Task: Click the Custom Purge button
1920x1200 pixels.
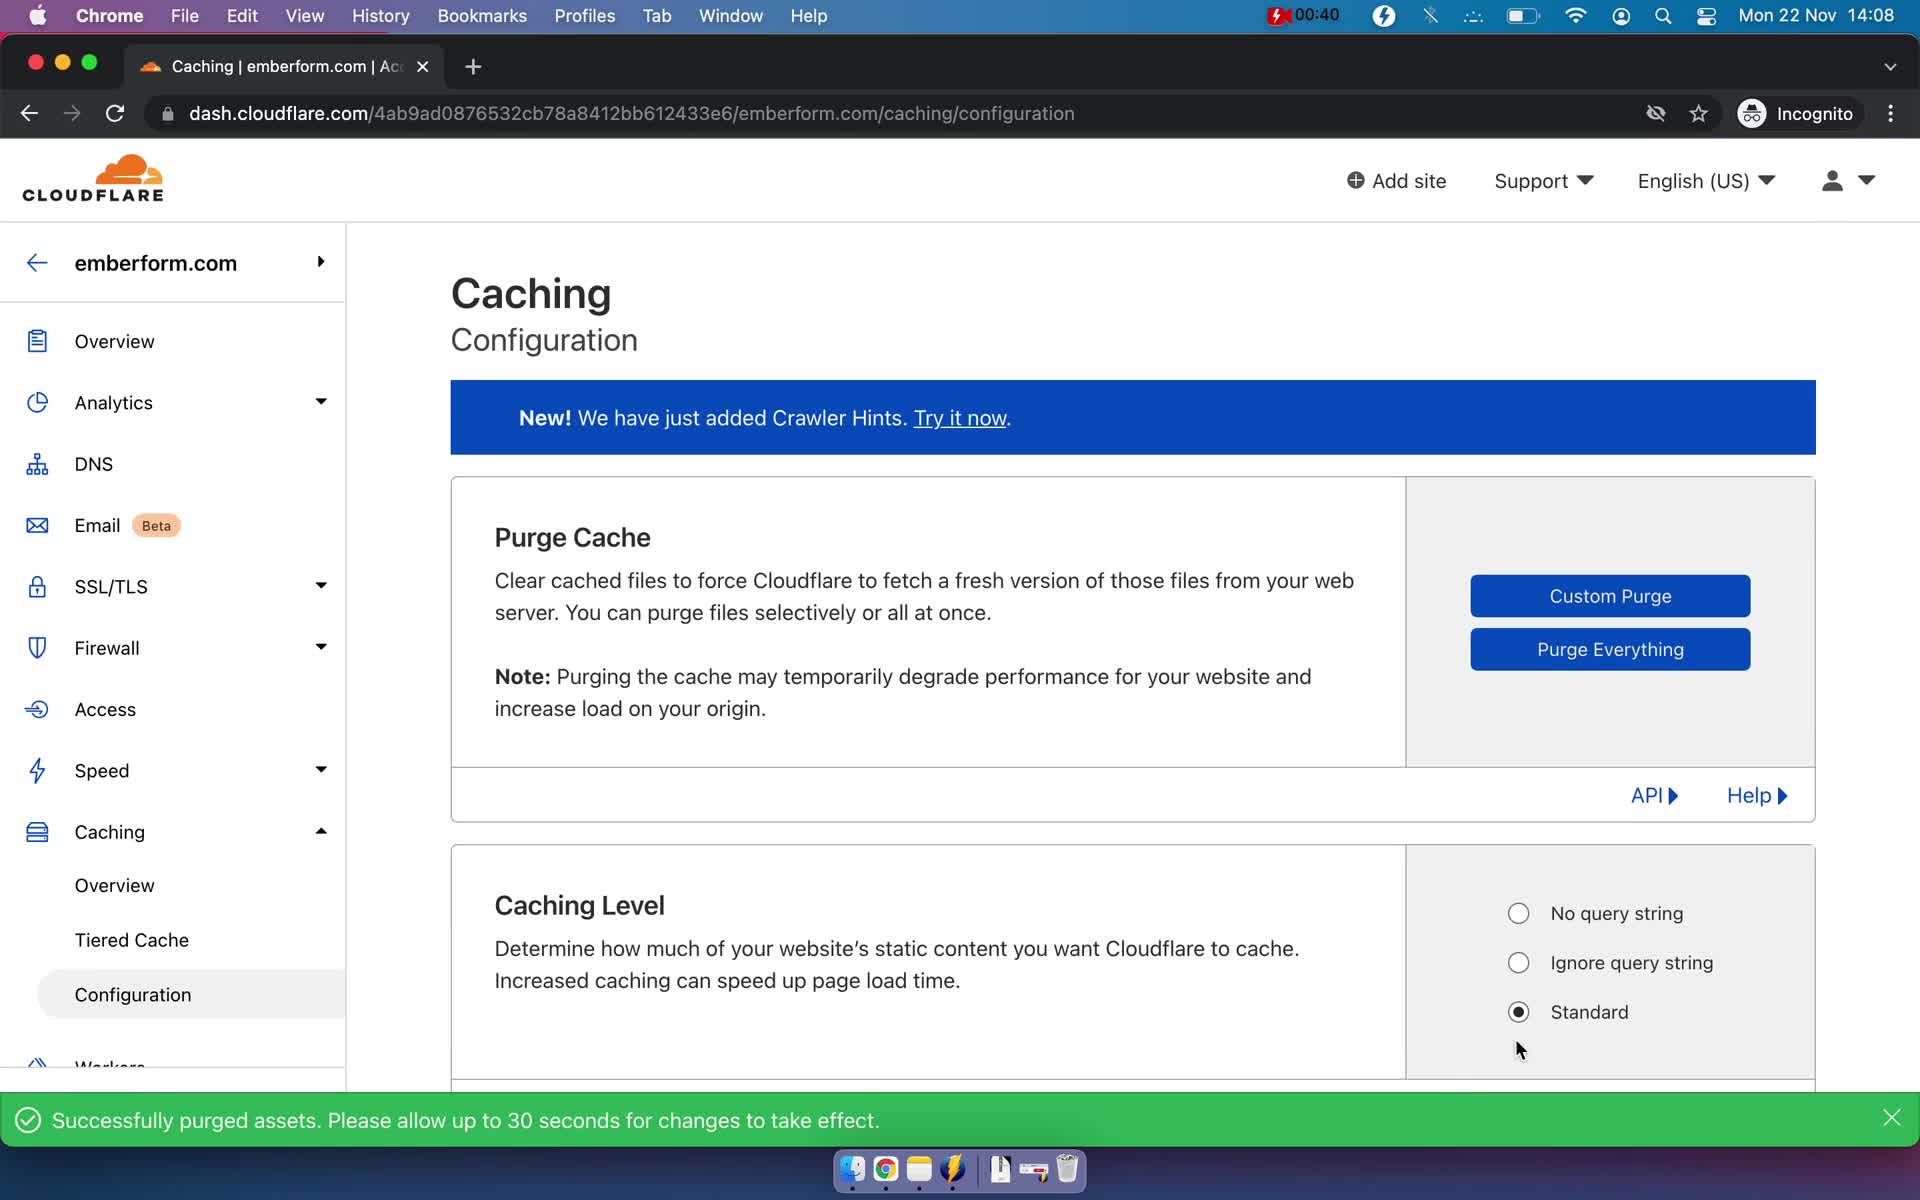Action: click(x=1609, y=596)
